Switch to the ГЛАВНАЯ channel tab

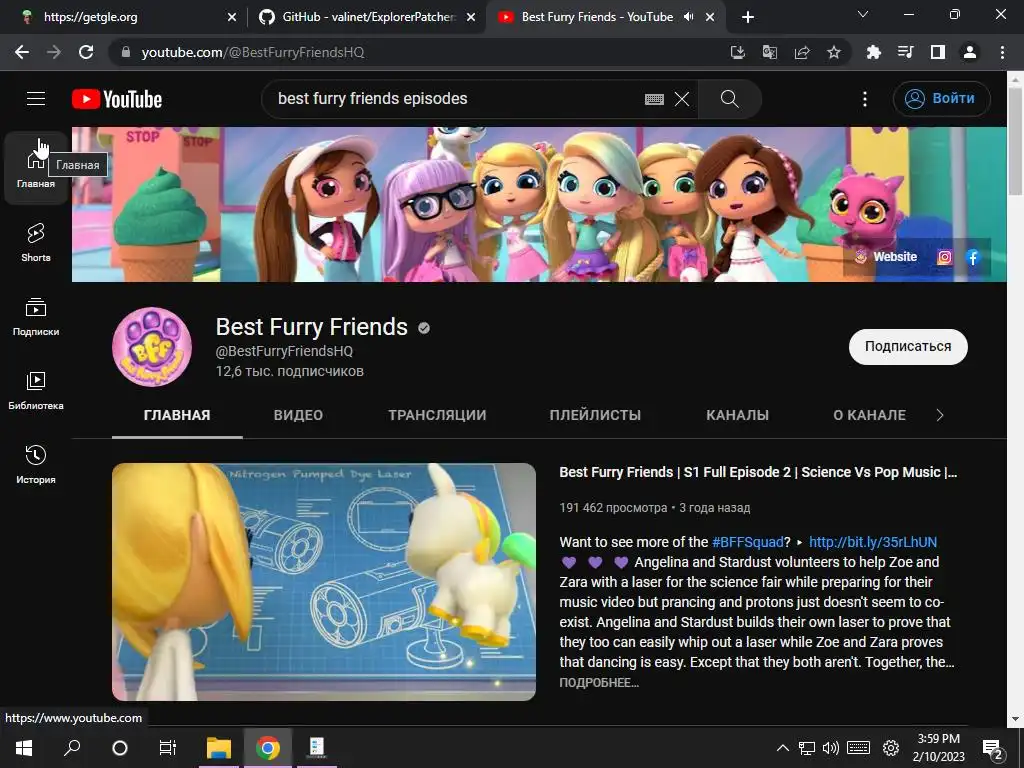[177, 415]
